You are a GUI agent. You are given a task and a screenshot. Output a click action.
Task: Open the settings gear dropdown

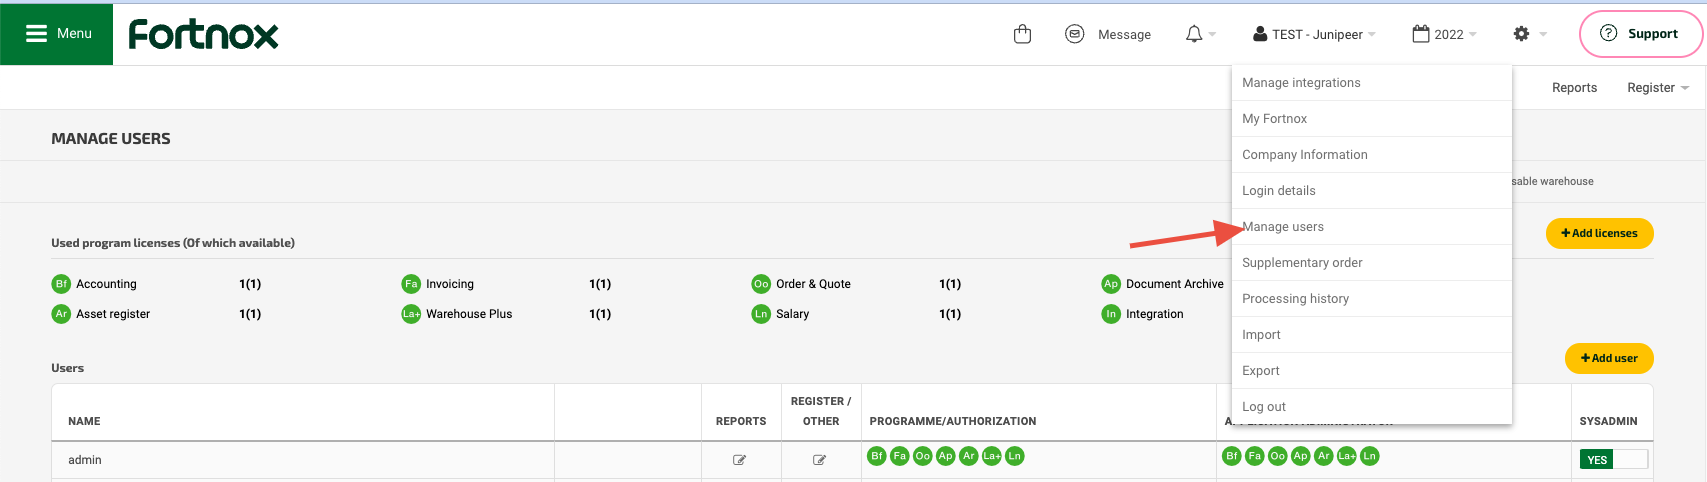click(x=1530, y=34)
